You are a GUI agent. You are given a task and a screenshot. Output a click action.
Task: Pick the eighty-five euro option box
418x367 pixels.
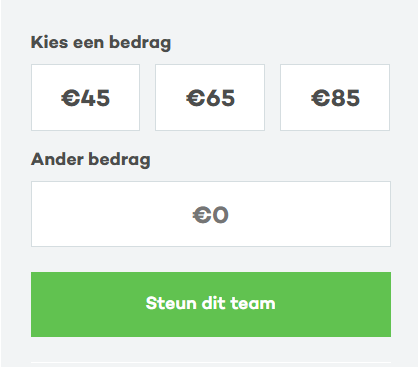(x=335, y=97)
